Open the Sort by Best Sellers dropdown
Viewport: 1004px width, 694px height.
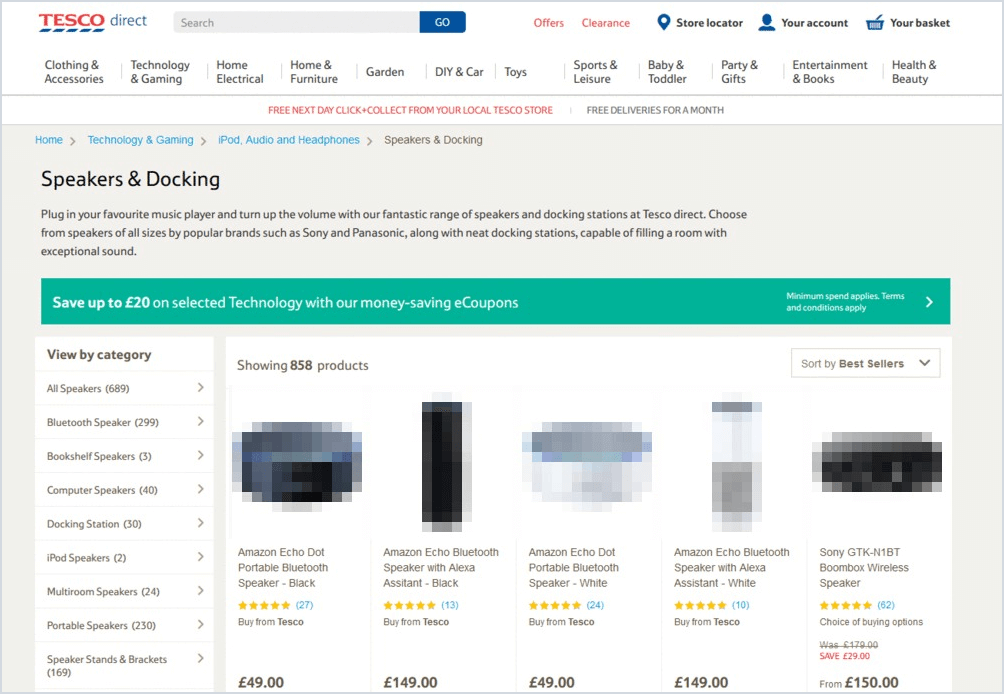click(x=865, y=364)
